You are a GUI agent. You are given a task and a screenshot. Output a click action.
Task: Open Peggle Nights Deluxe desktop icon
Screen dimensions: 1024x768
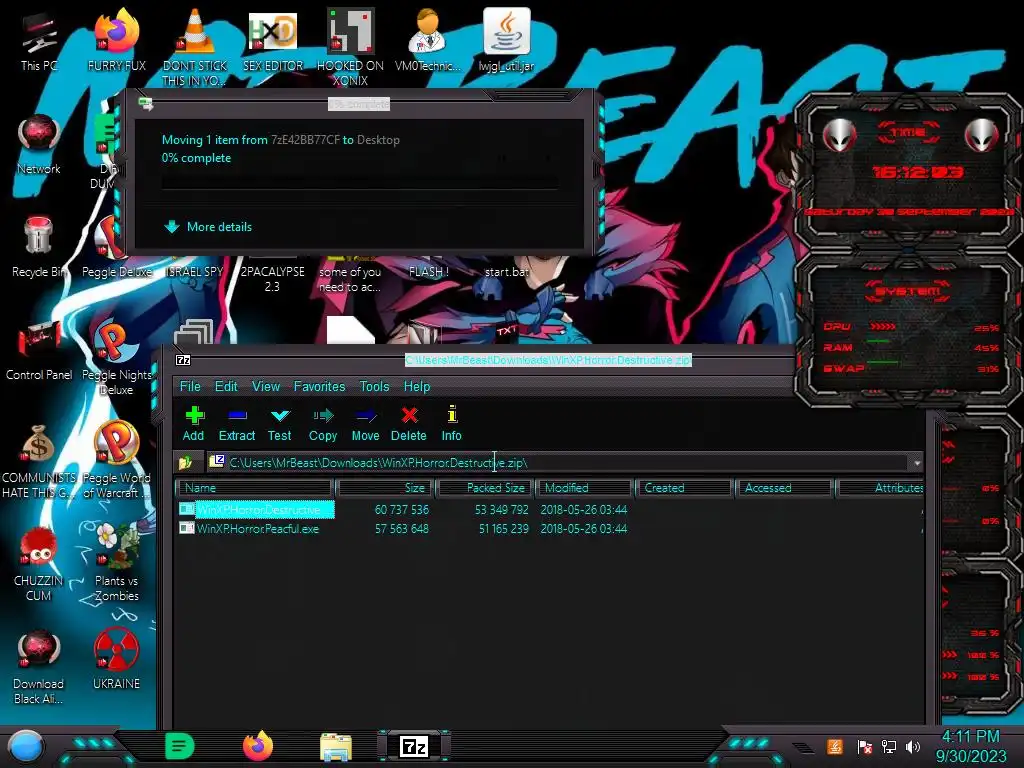click(x=117, y=357)
